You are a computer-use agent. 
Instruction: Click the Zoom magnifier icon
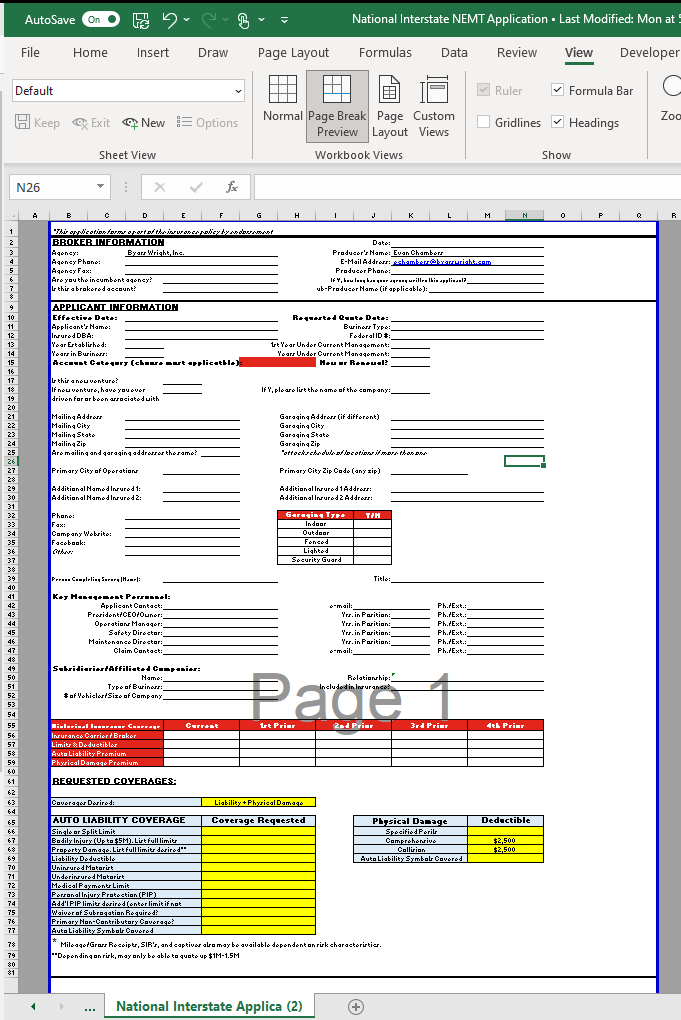coord(671,87)
